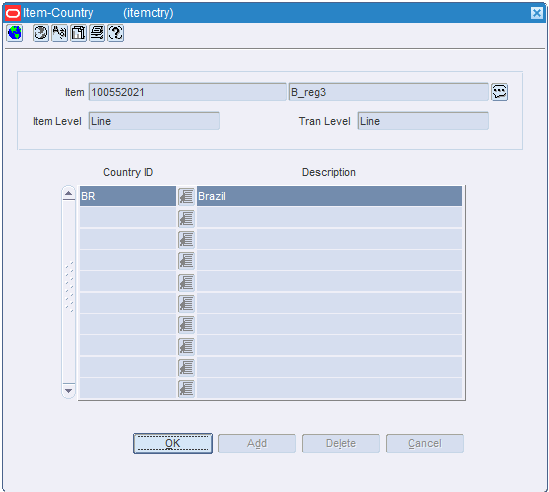Open list-of-values icon in second table row
This screenshot has width=549, height=492.
coord(186,218)
